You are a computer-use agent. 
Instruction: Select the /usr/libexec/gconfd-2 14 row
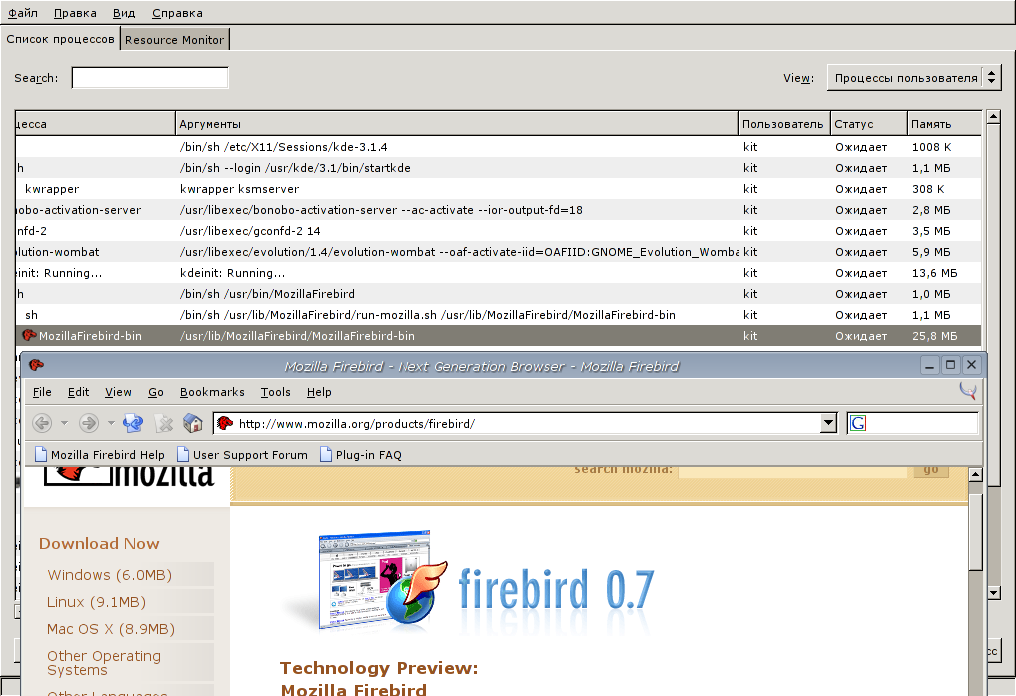[498, 231]
